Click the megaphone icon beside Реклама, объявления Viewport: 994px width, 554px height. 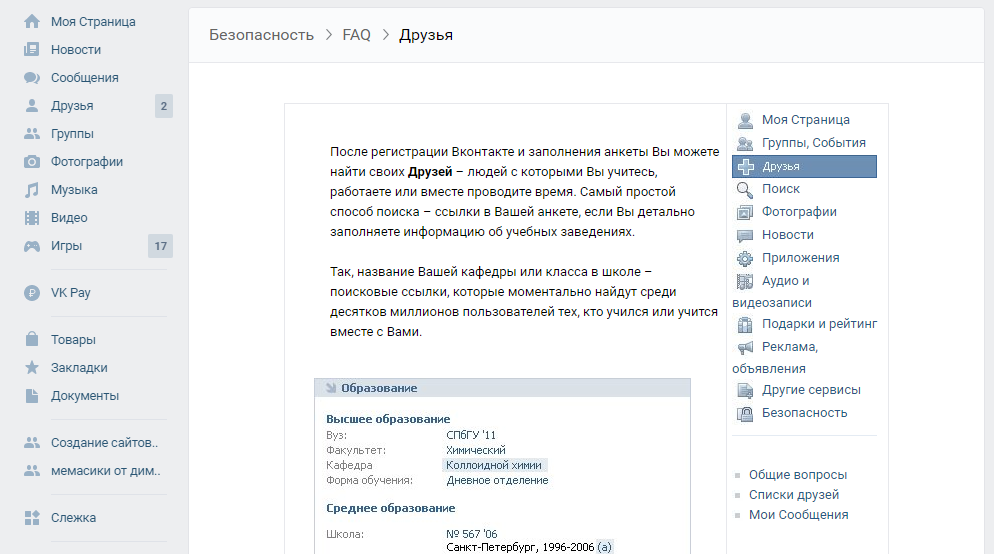(745, 347)
